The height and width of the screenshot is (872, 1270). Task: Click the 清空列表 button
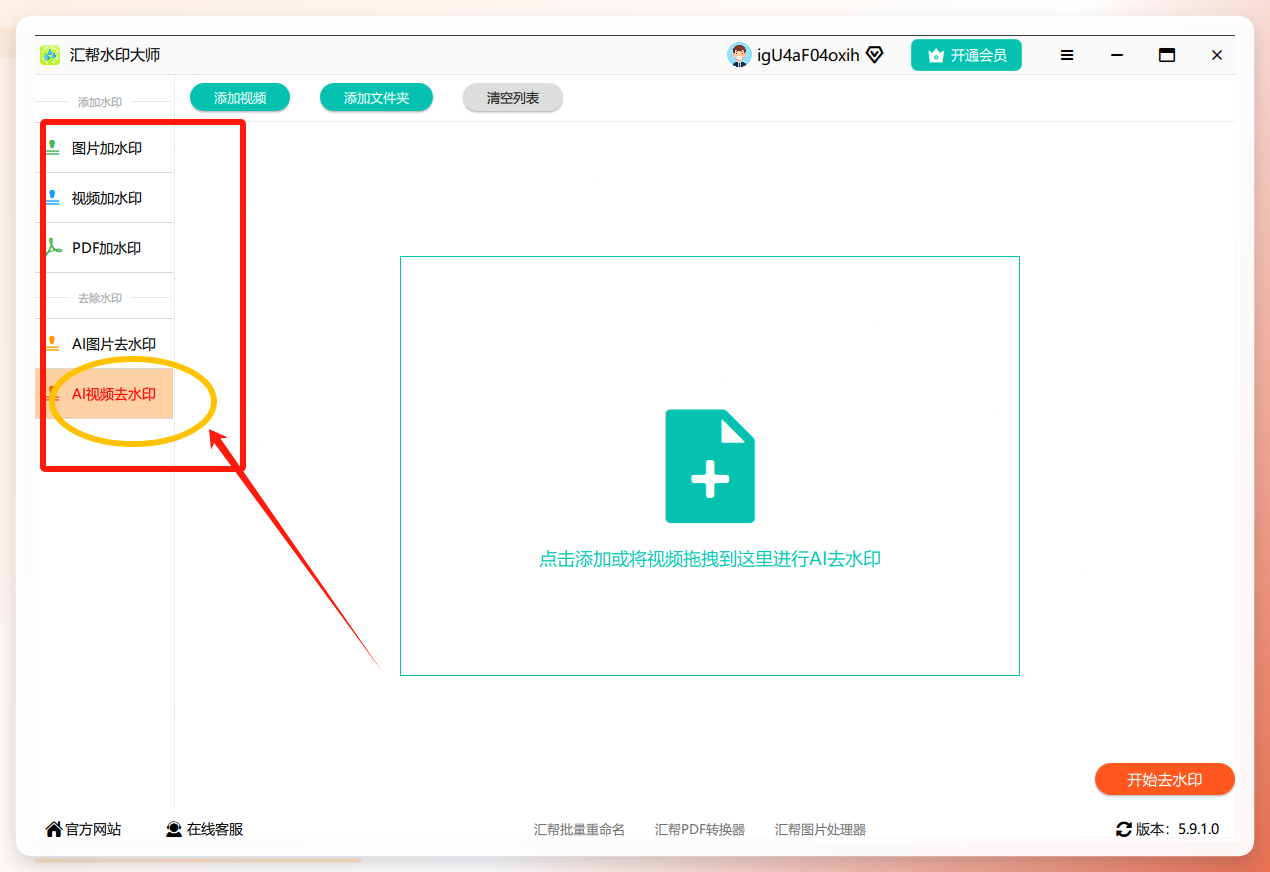click(x=513, y=98)
